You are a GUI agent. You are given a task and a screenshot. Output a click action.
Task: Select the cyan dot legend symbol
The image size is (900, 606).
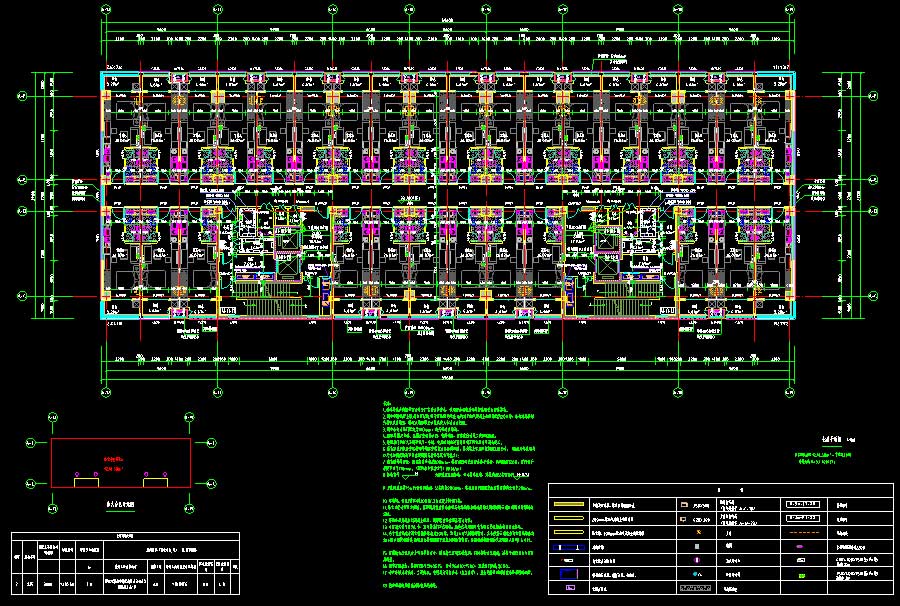point(695,574)
